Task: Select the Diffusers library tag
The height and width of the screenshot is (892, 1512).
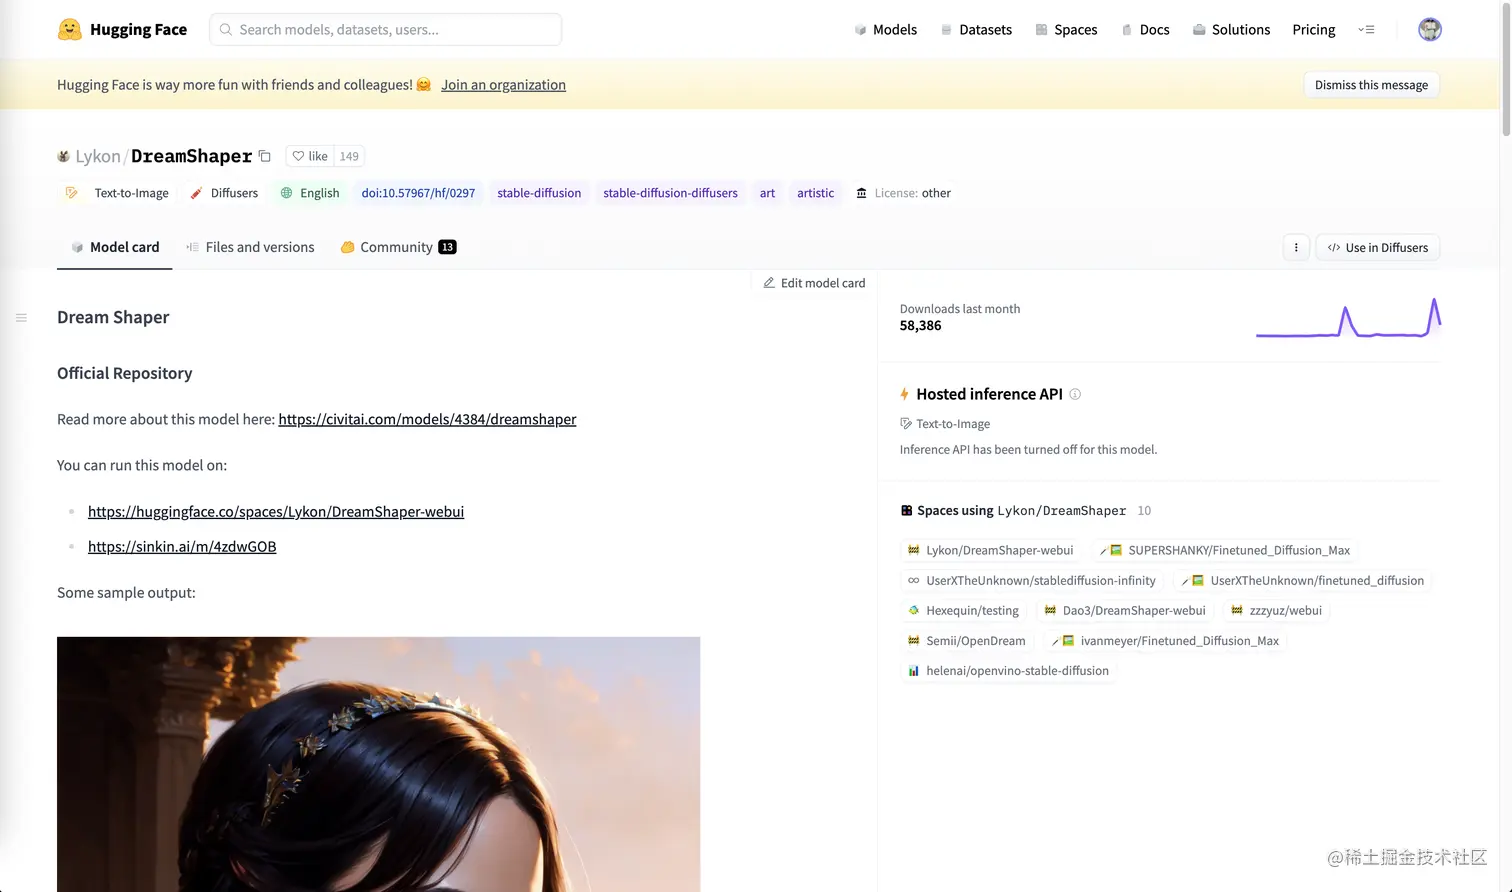Action: click(225, 193)
